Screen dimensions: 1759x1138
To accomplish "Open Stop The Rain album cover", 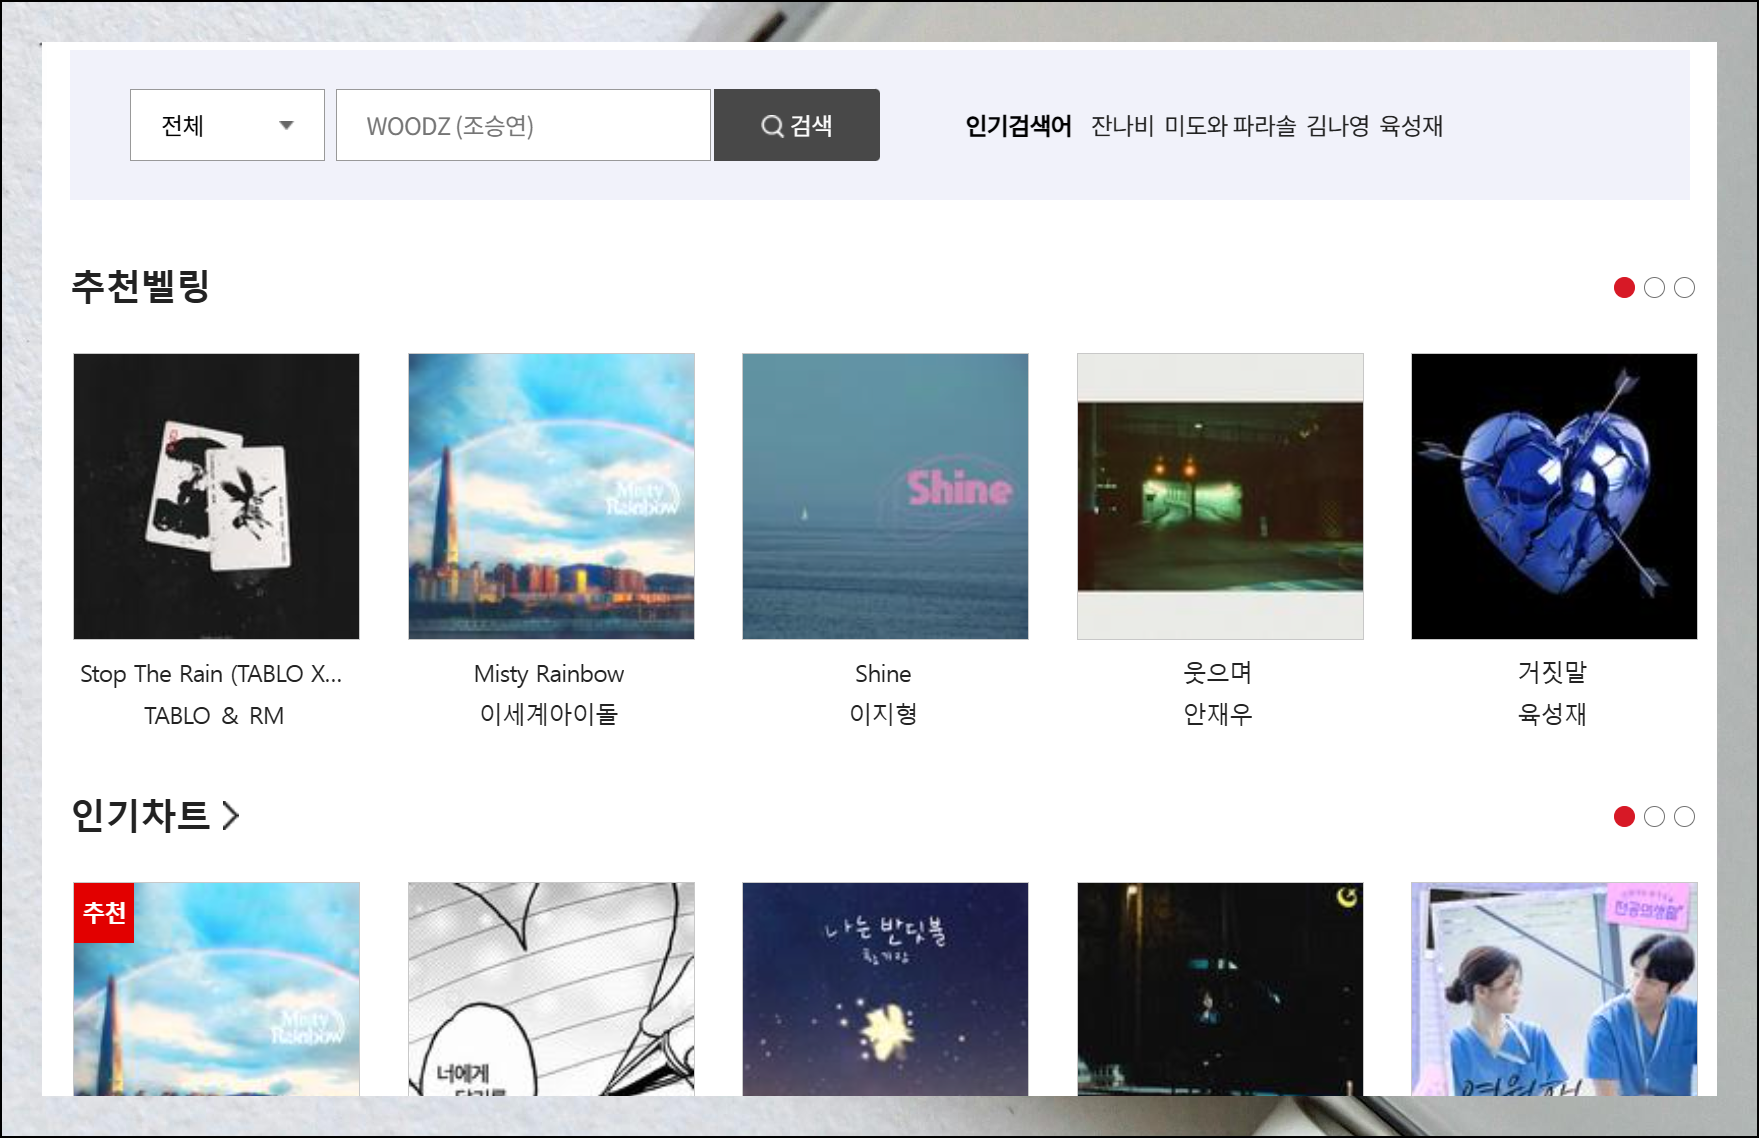I will pos(216,496).
